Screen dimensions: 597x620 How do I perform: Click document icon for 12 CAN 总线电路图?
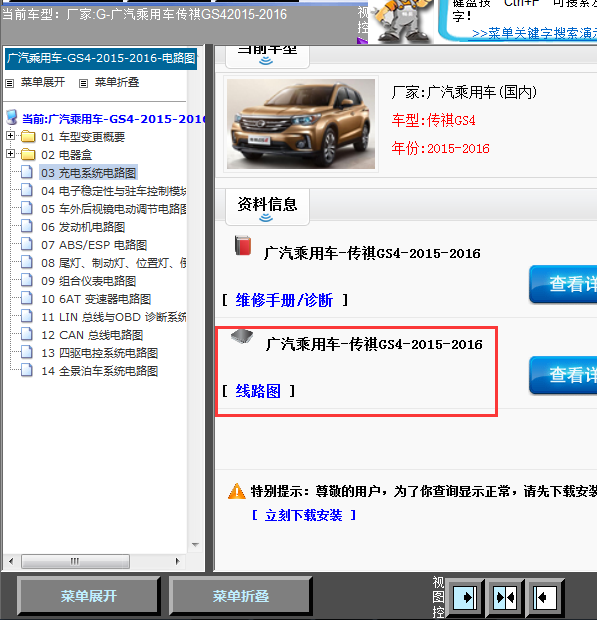(x=27, y=334)
